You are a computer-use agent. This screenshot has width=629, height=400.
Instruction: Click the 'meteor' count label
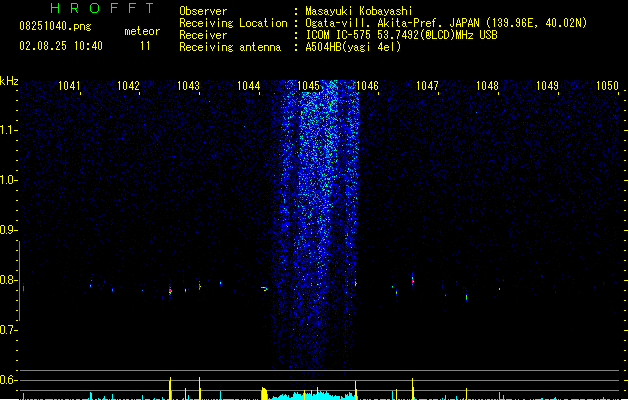point(142,31)
